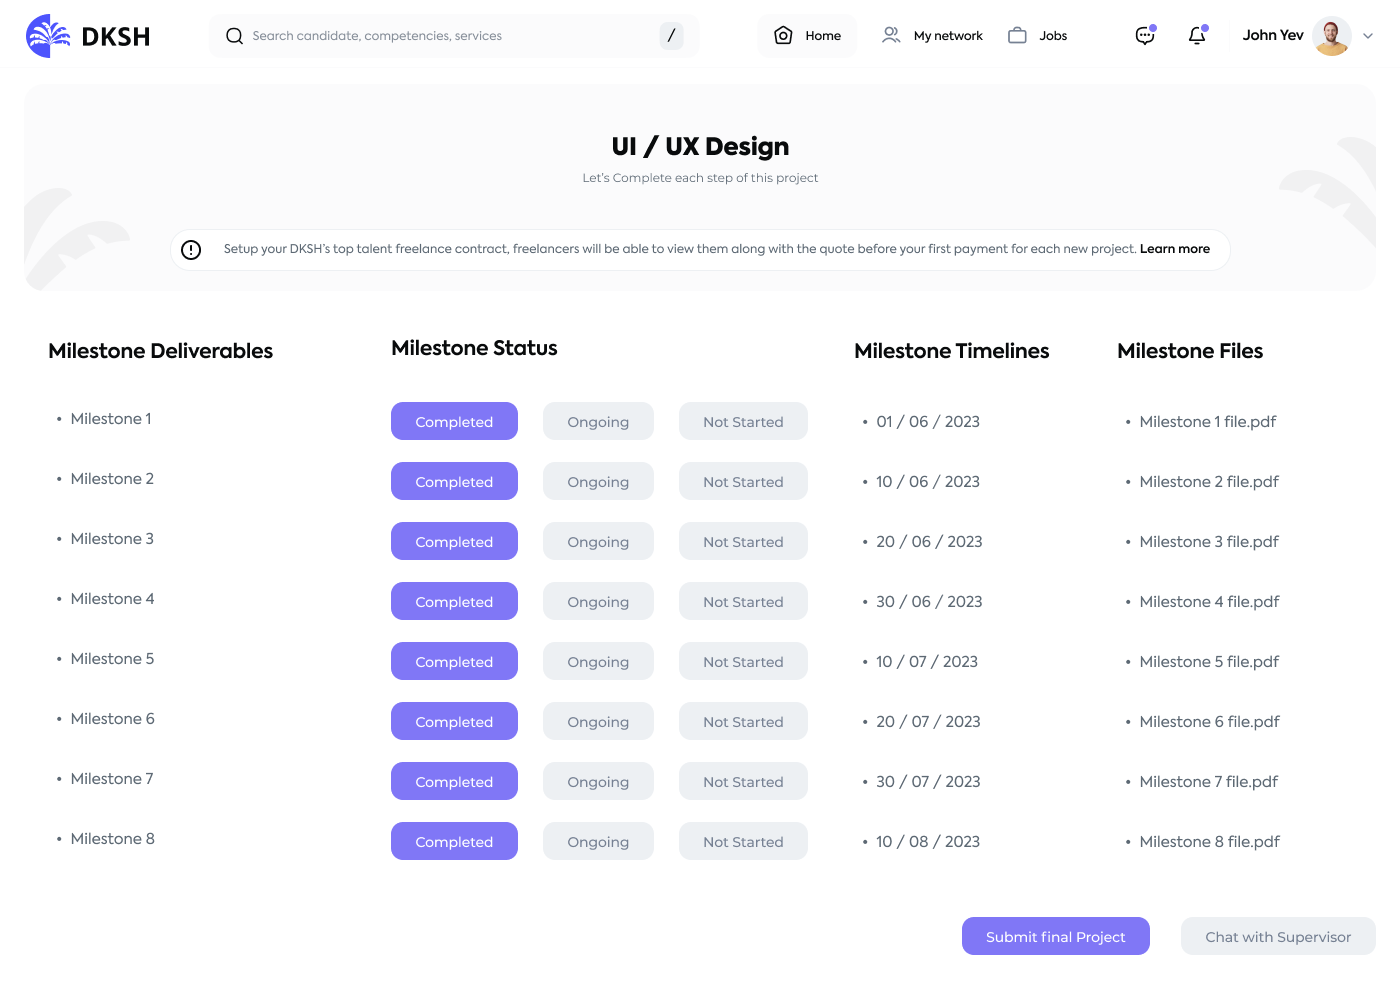Click the 30 / 07 / 2023 timeline date
The height and width of the screenshot is (1000, 1400).
pyautogui.click(x=928, y=782)
